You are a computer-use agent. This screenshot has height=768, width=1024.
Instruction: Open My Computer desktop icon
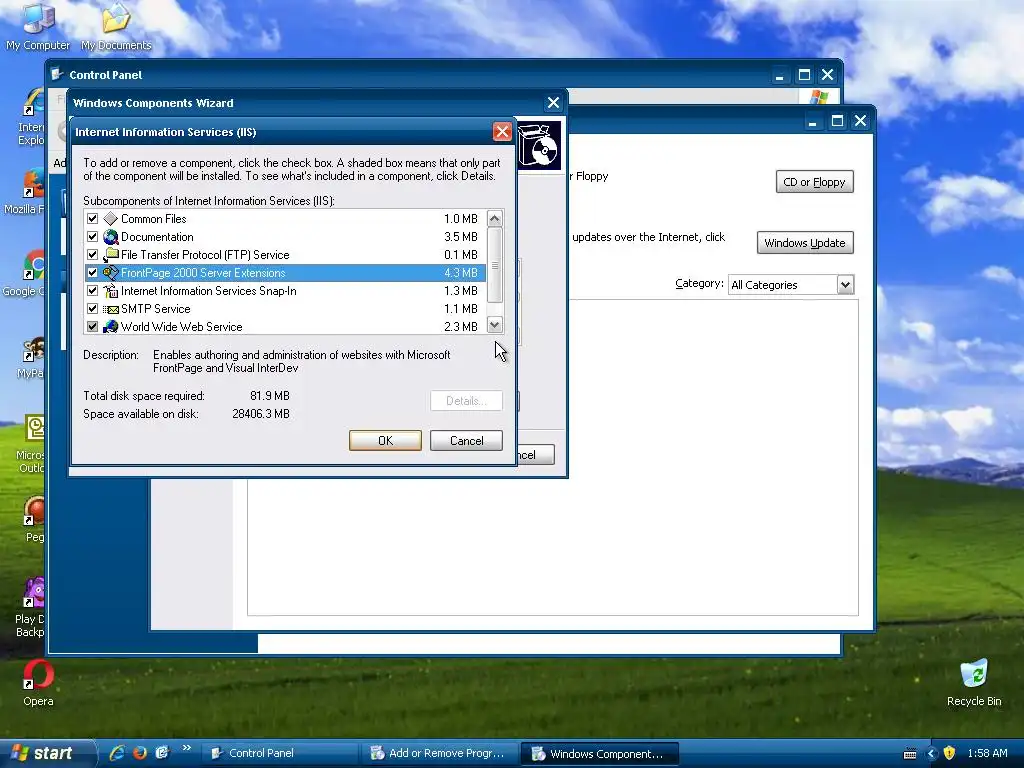(38, 26)
